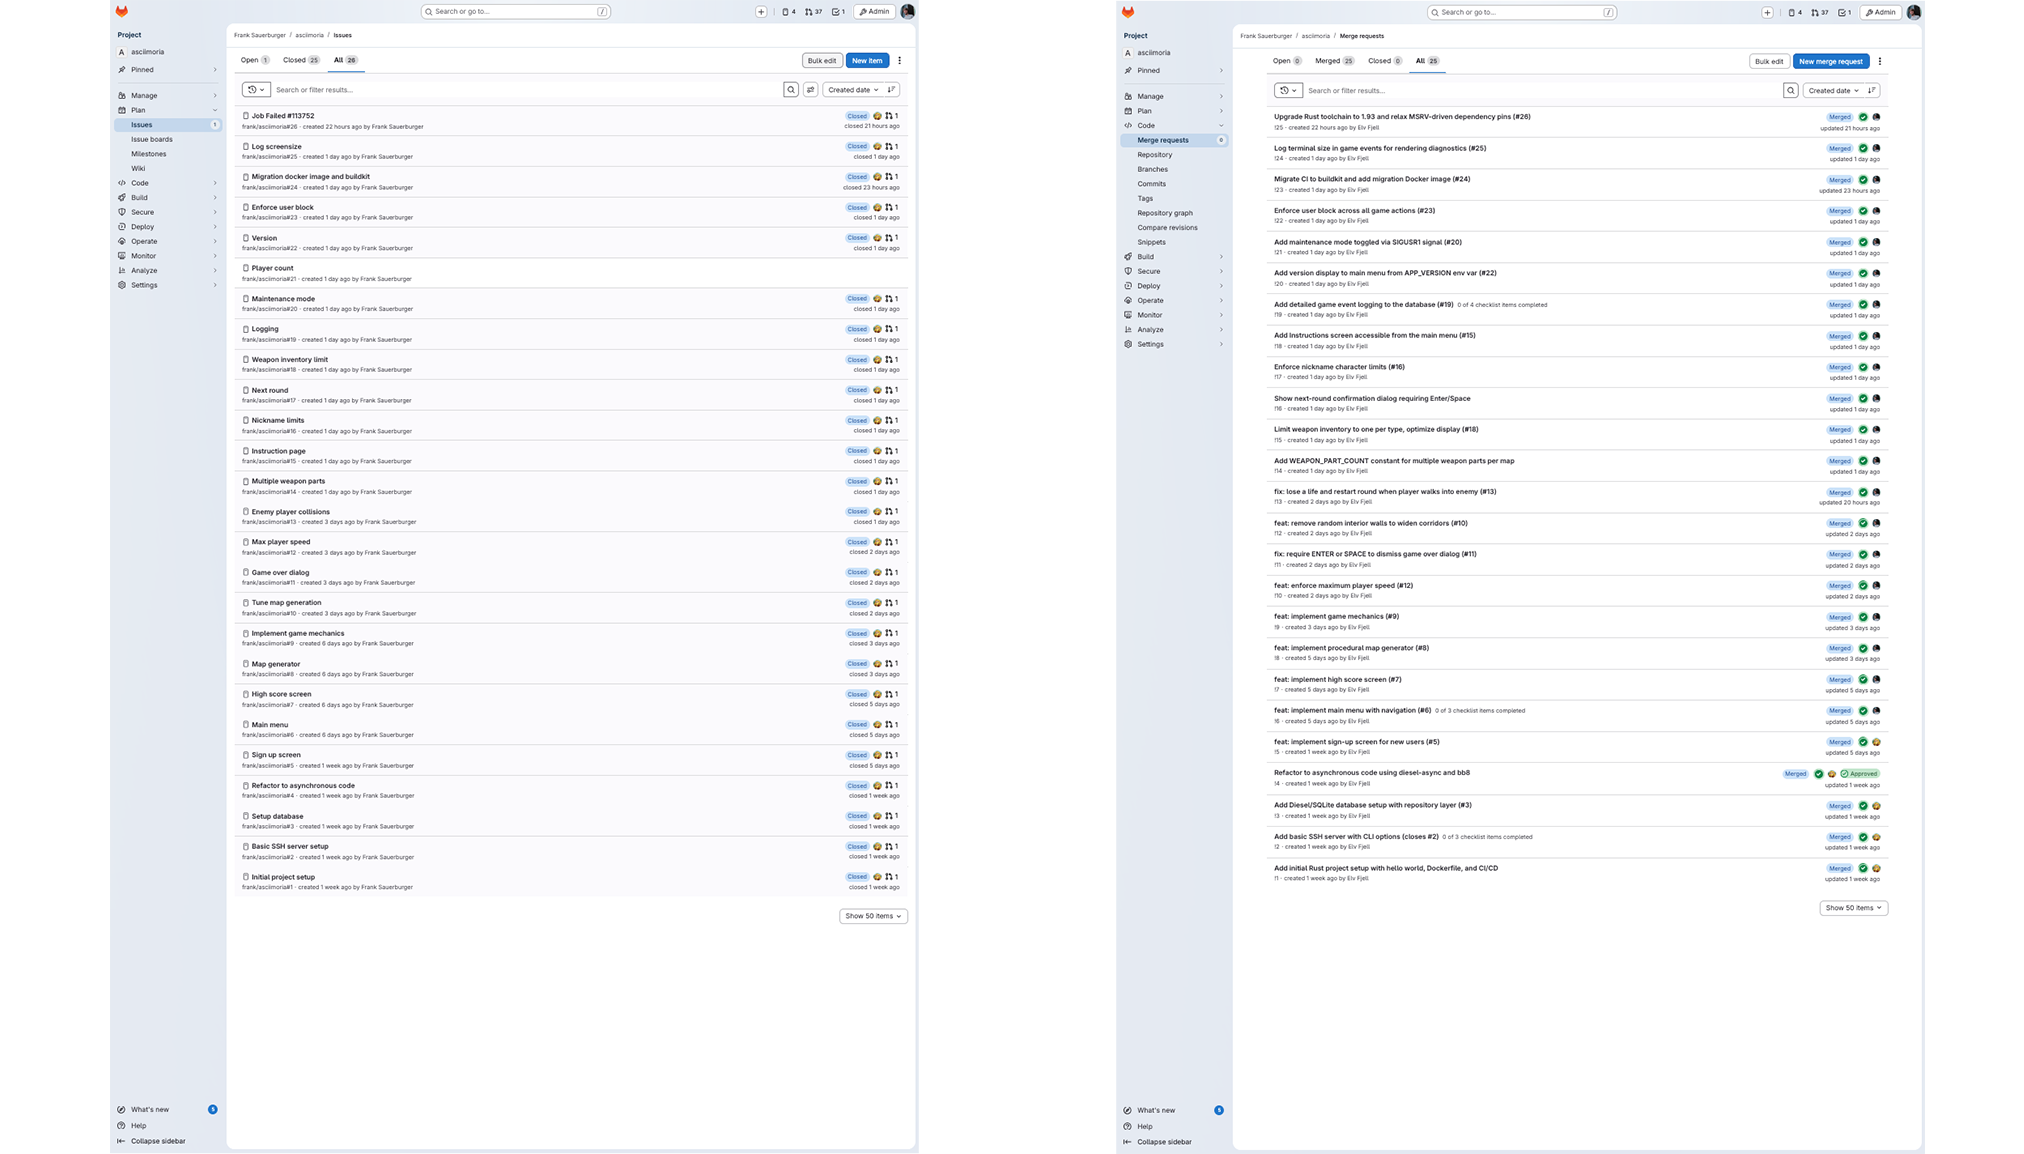2024x1154 pixels.
Task: Click the issues counter icon in the top bar
Action: [x=788, y=11]
